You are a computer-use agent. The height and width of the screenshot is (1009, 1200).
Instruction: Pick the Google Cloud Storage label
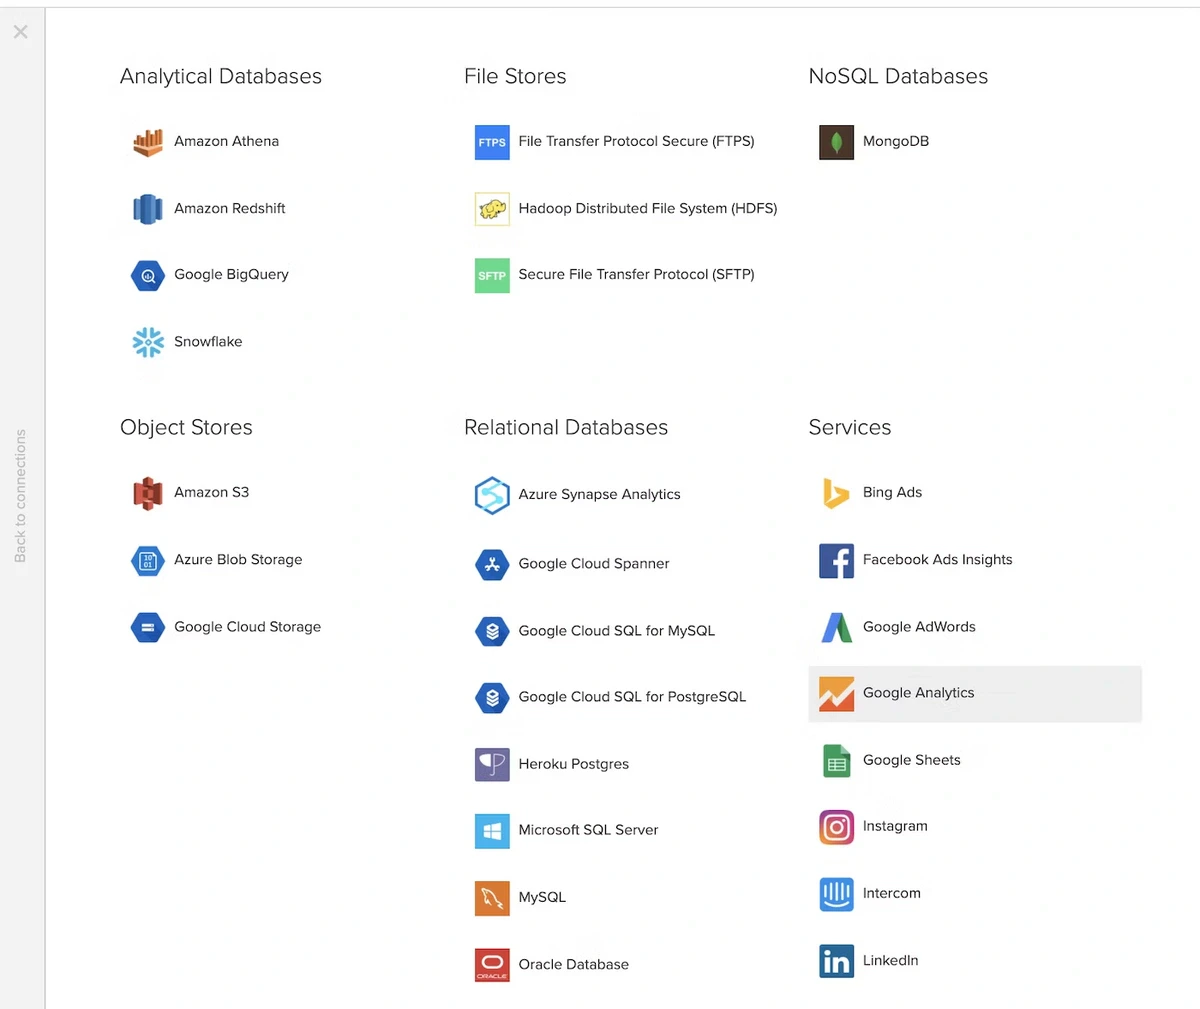247,627
